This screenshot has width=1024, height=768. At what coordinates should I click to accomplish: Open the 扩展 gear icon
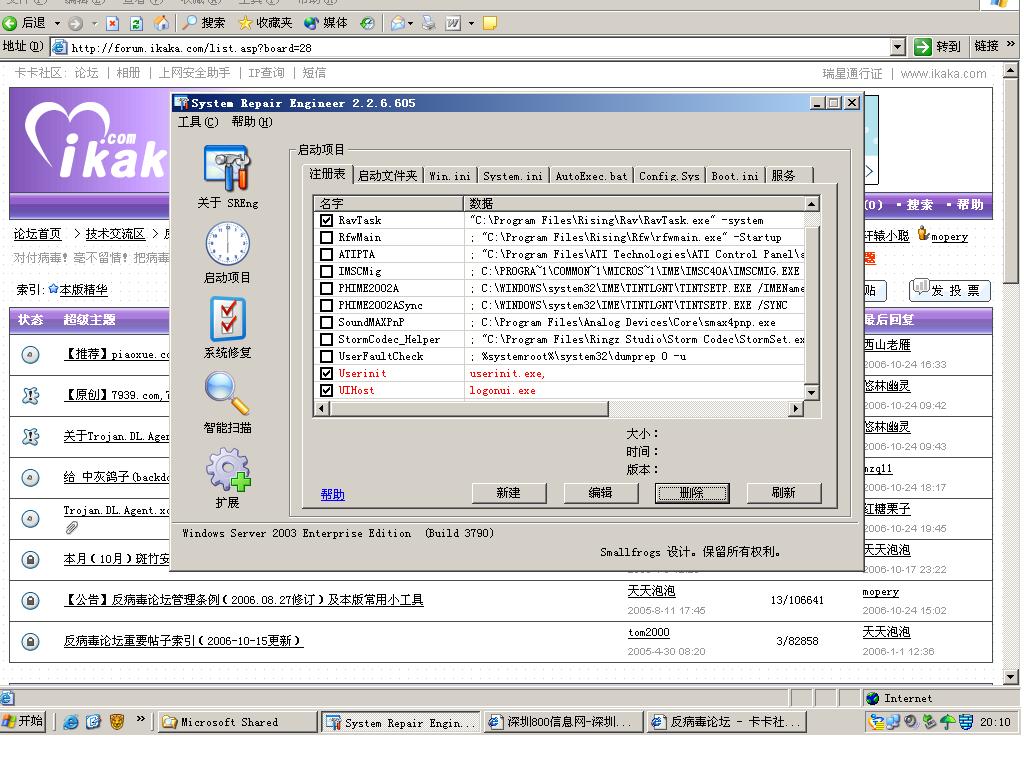click(228, 469)
